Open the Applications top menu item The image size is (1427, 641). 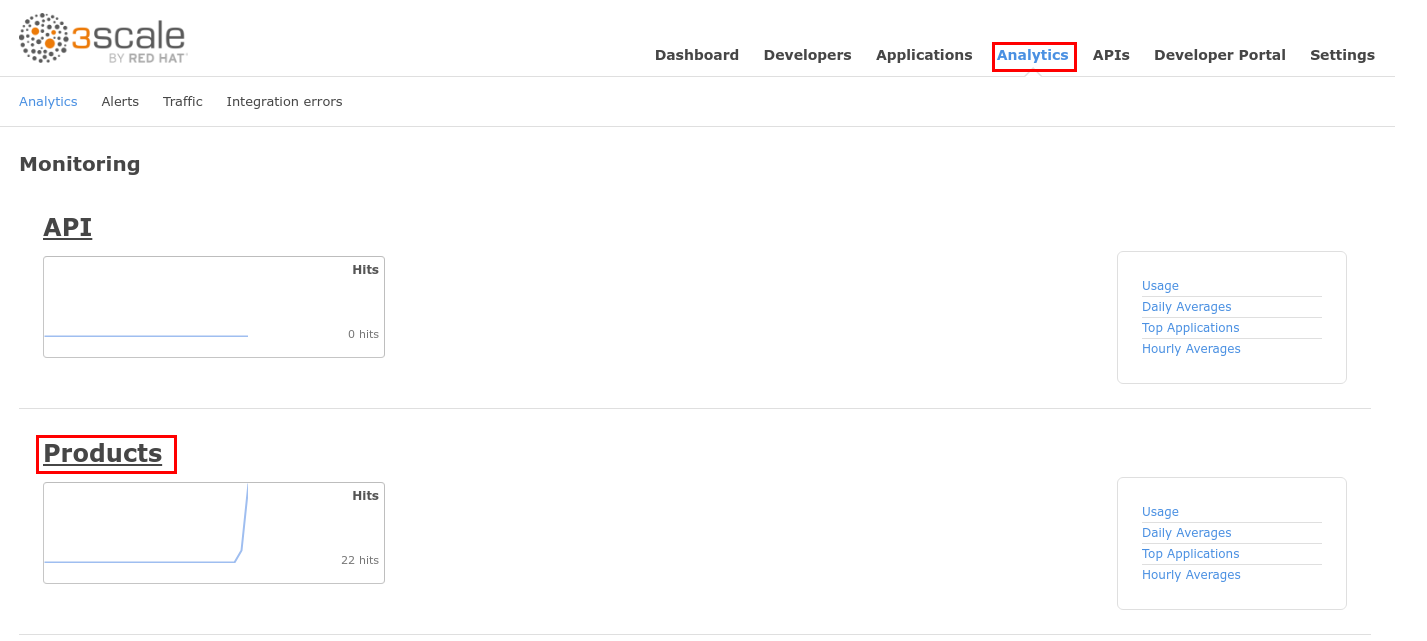[923, 55]
